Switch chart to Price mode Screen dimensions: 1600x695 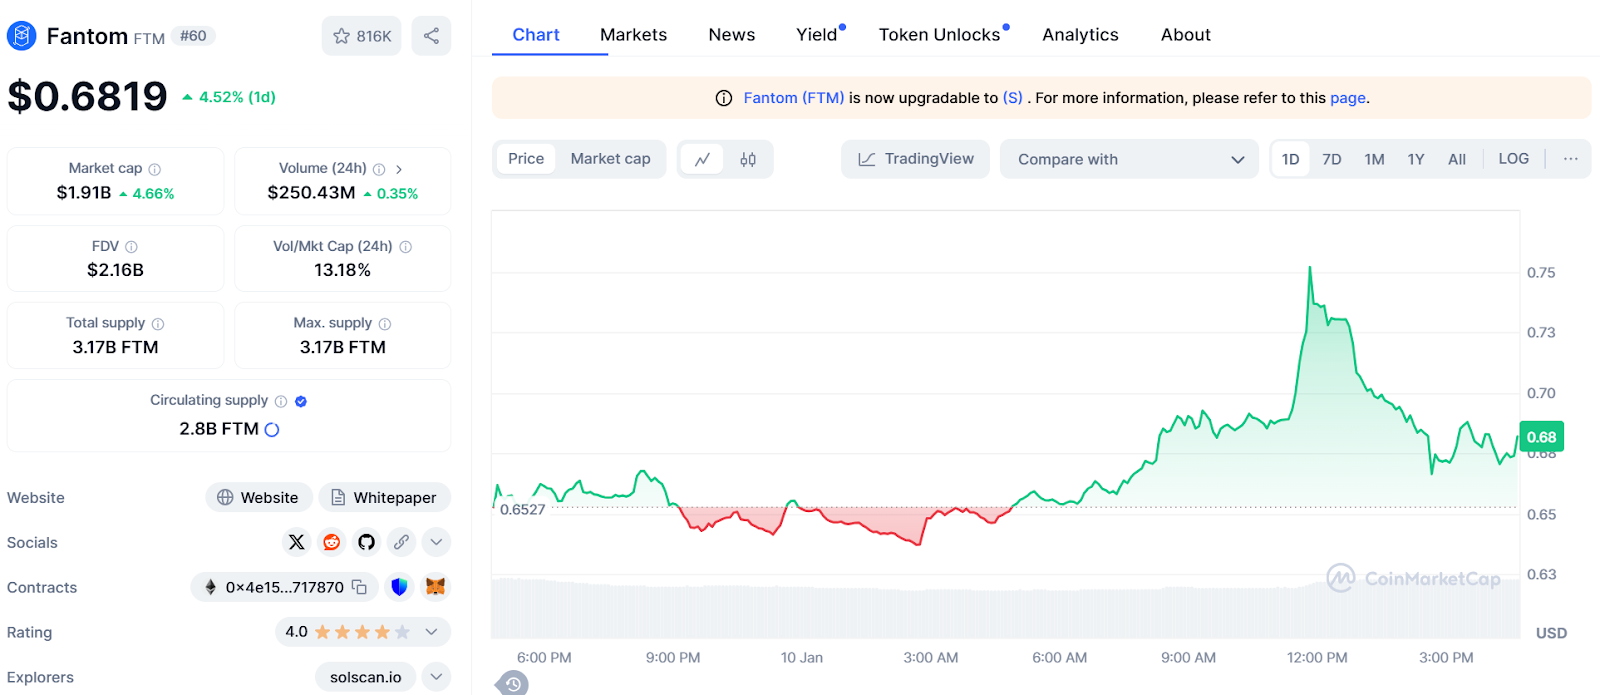(x=526, y=159)
